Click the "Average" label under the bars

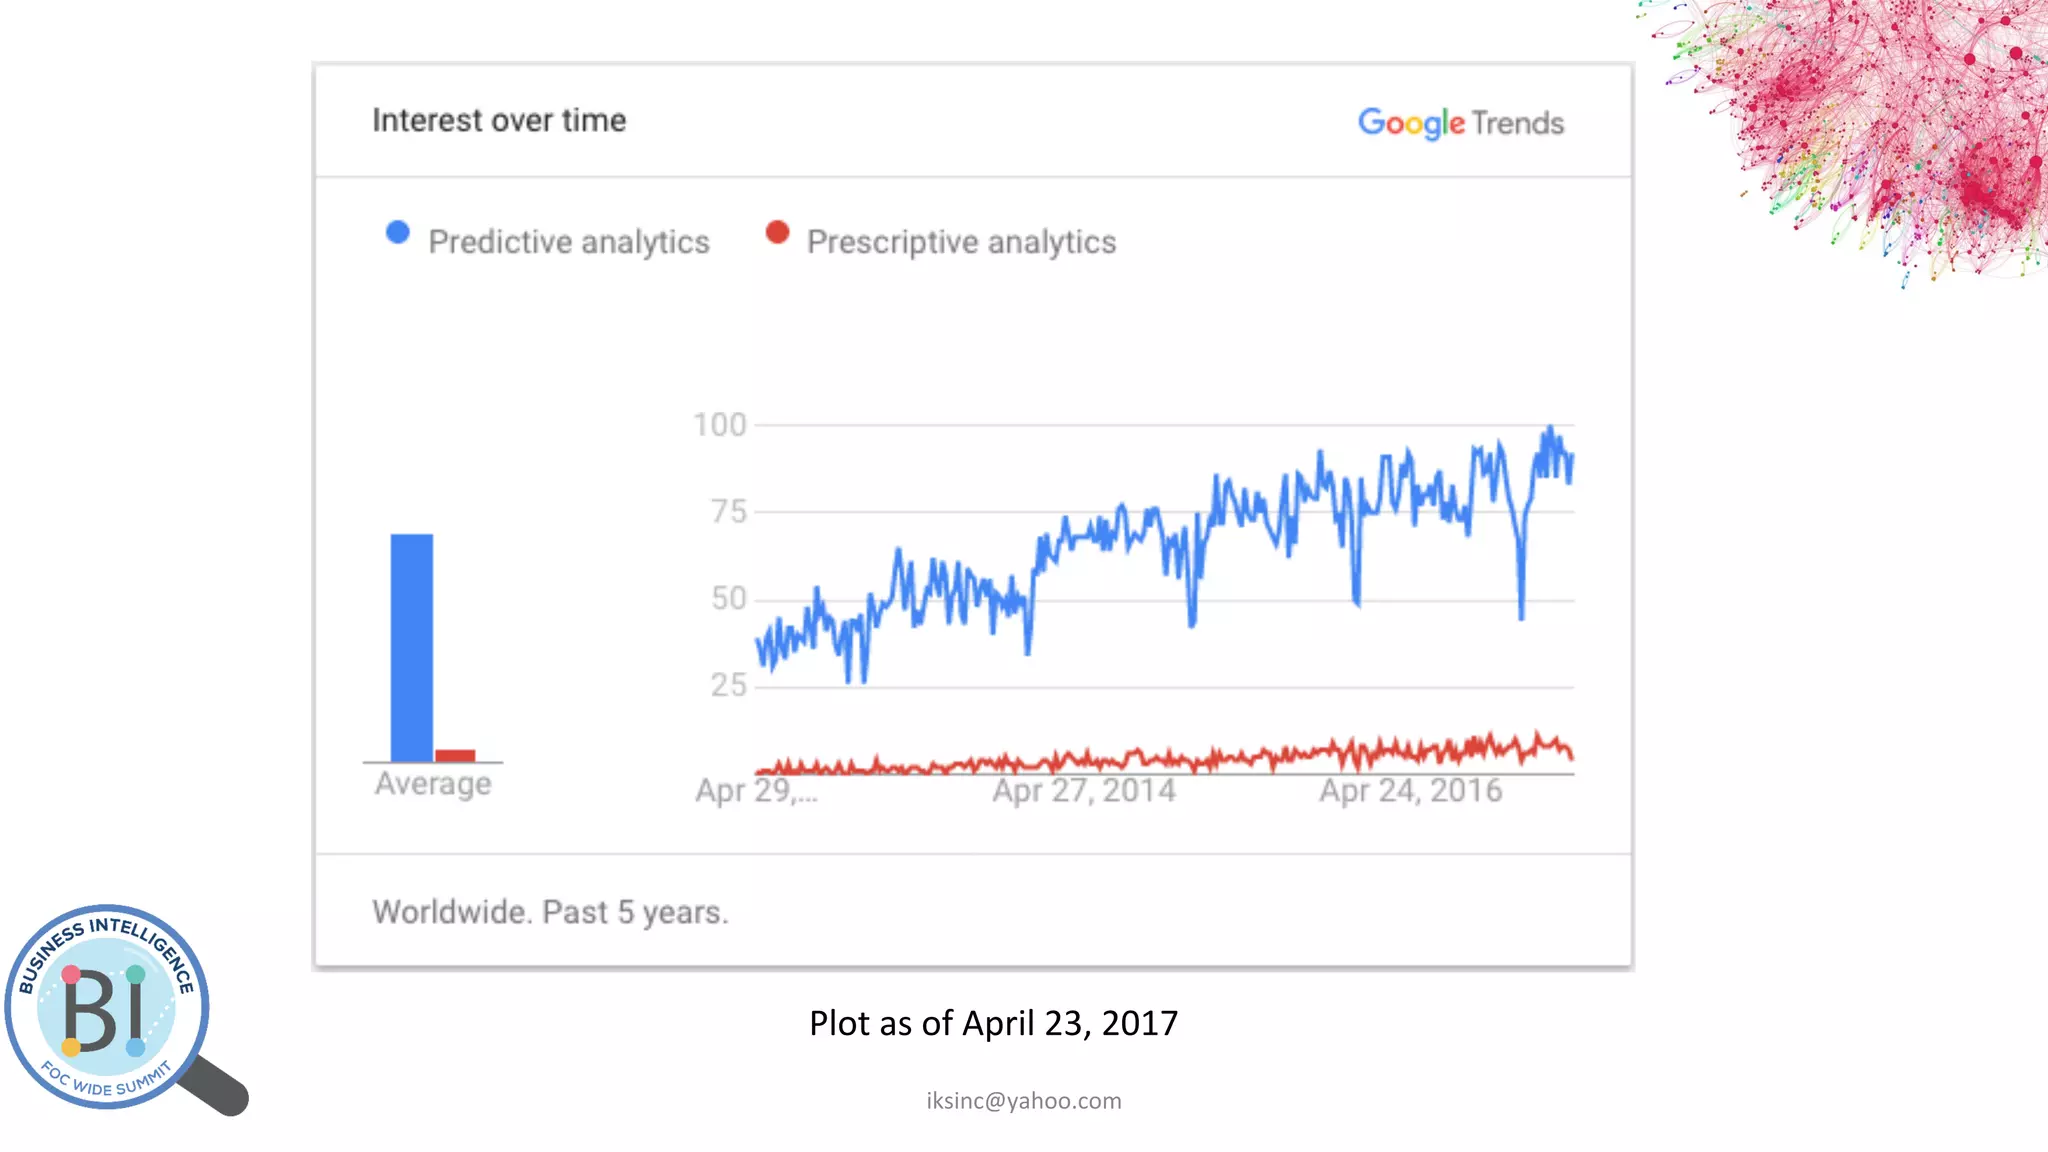coord(433,783)
